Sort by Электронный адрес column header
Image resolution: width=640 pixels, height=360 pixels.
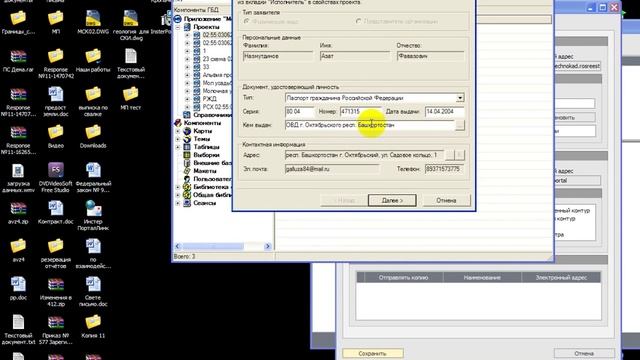coord(561,278)
